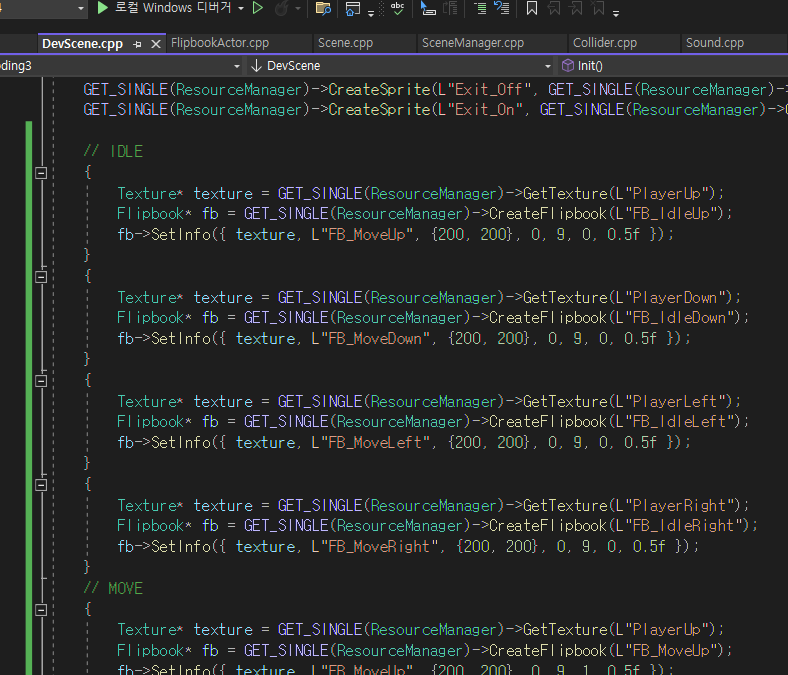The image size is (788, 675).
Task: Collapse the FB_MoveUp block under MOVE comment
Action: pyautogui.click(x=41, y=610)
